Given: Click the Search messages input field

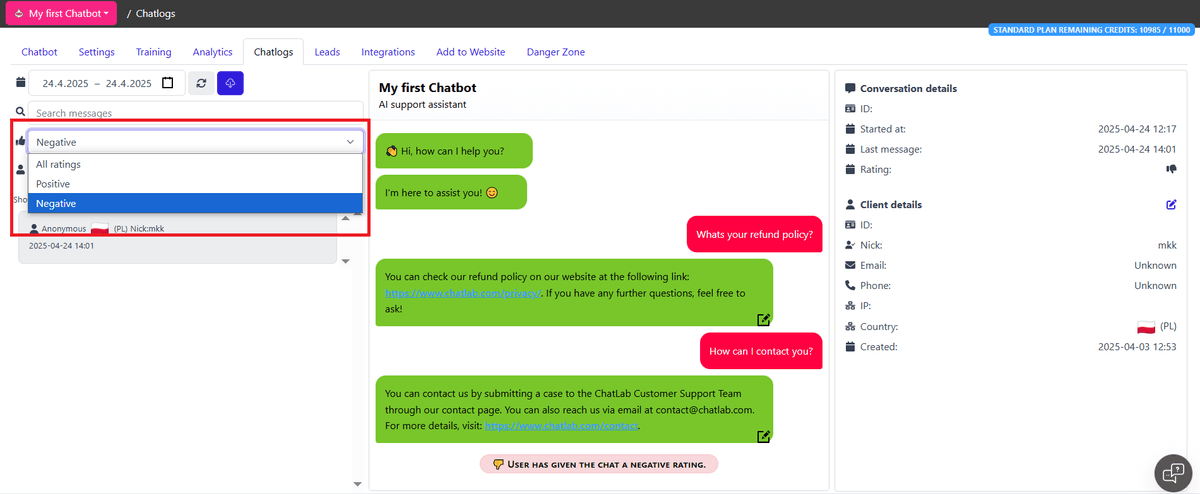Looking at the screenshot, I should click(195, 113).
